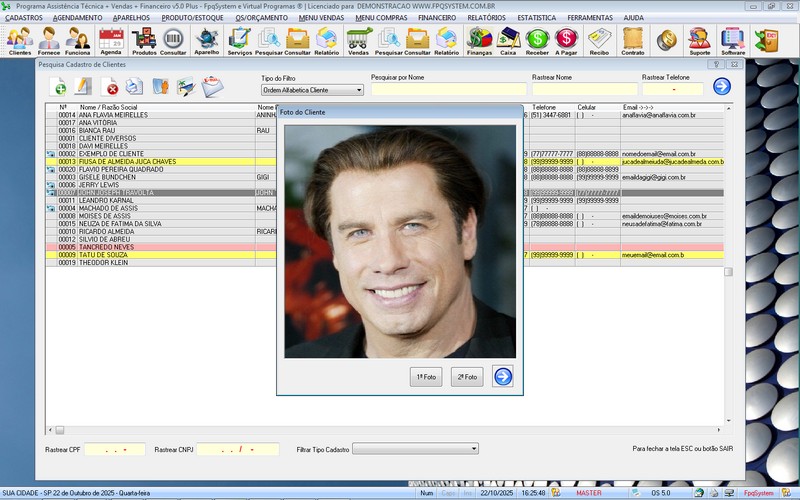
Task: Click the new client green plus icon
Action: click(58, 87)
